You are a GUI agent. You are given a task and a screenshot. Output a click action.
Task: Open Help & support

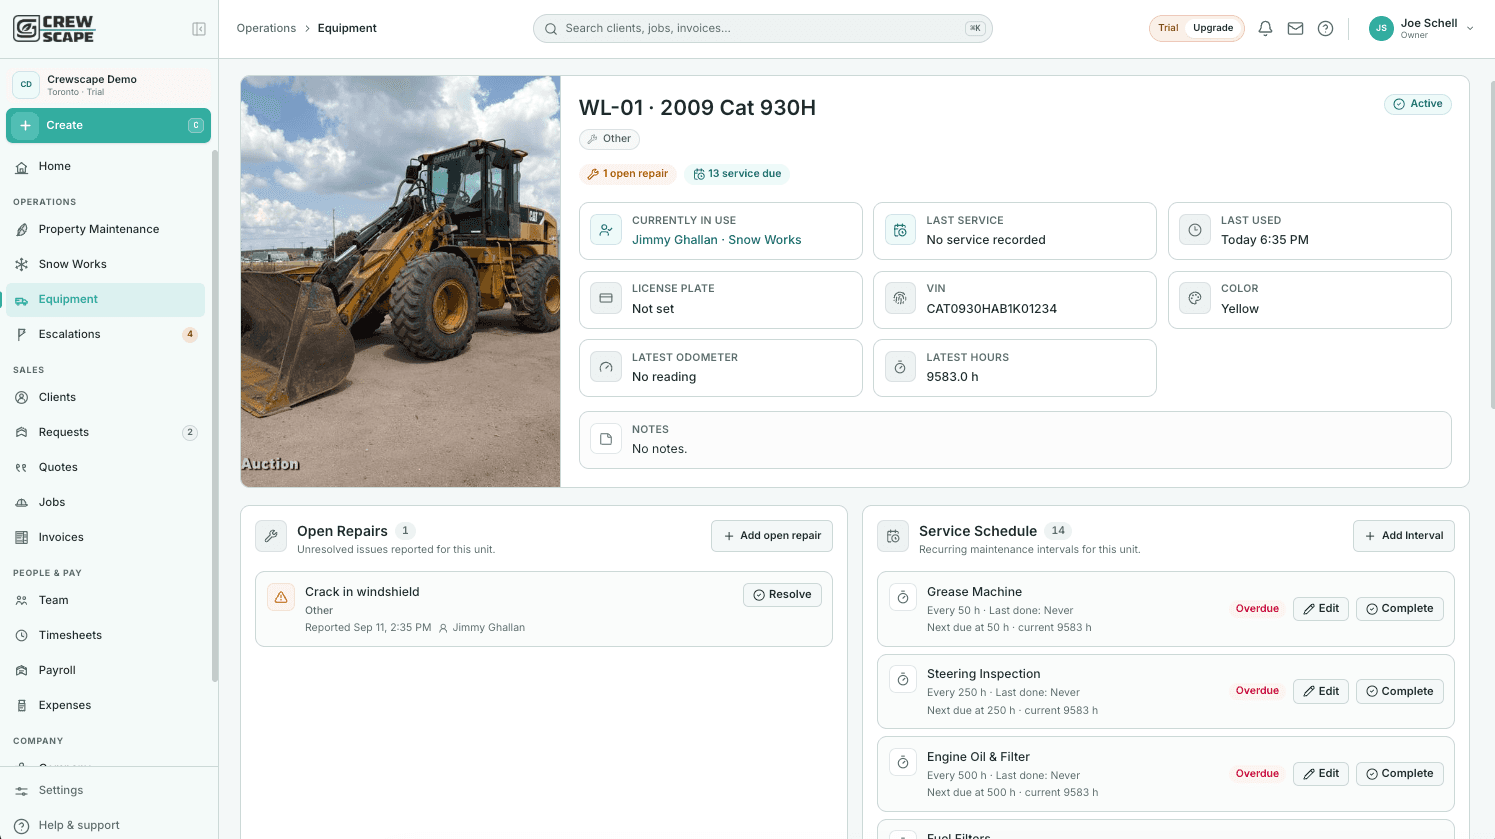click(x=105, y=825)
